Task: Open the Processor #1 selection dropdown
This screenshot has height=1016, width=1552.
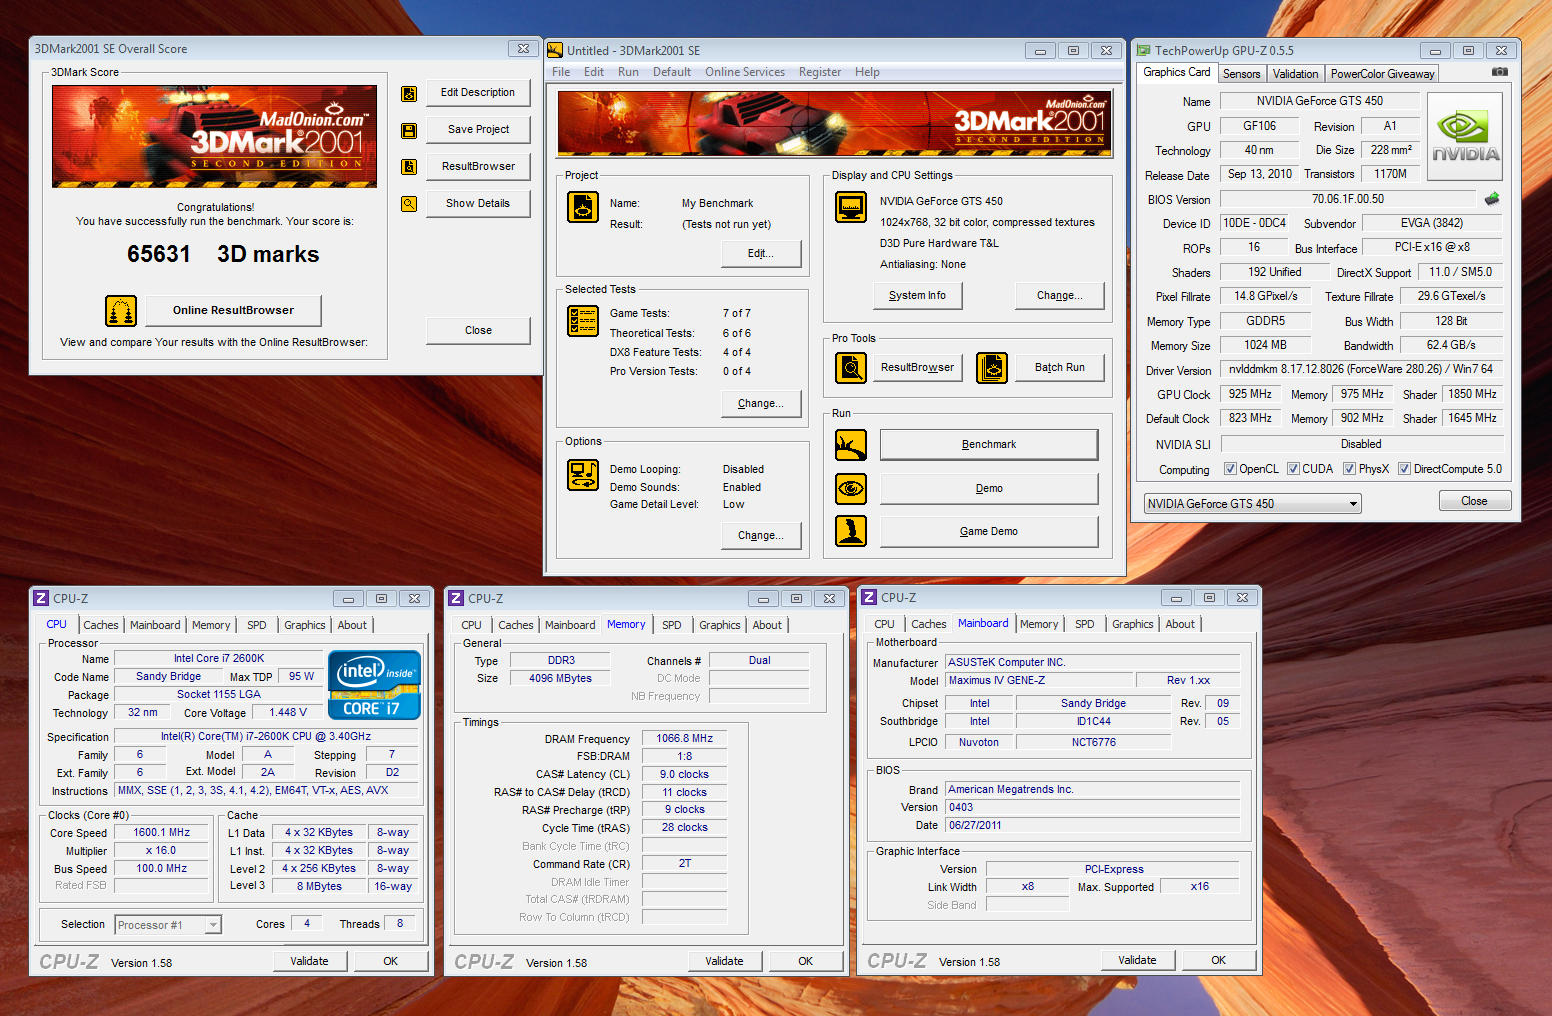Action: (x=168, y=925)
